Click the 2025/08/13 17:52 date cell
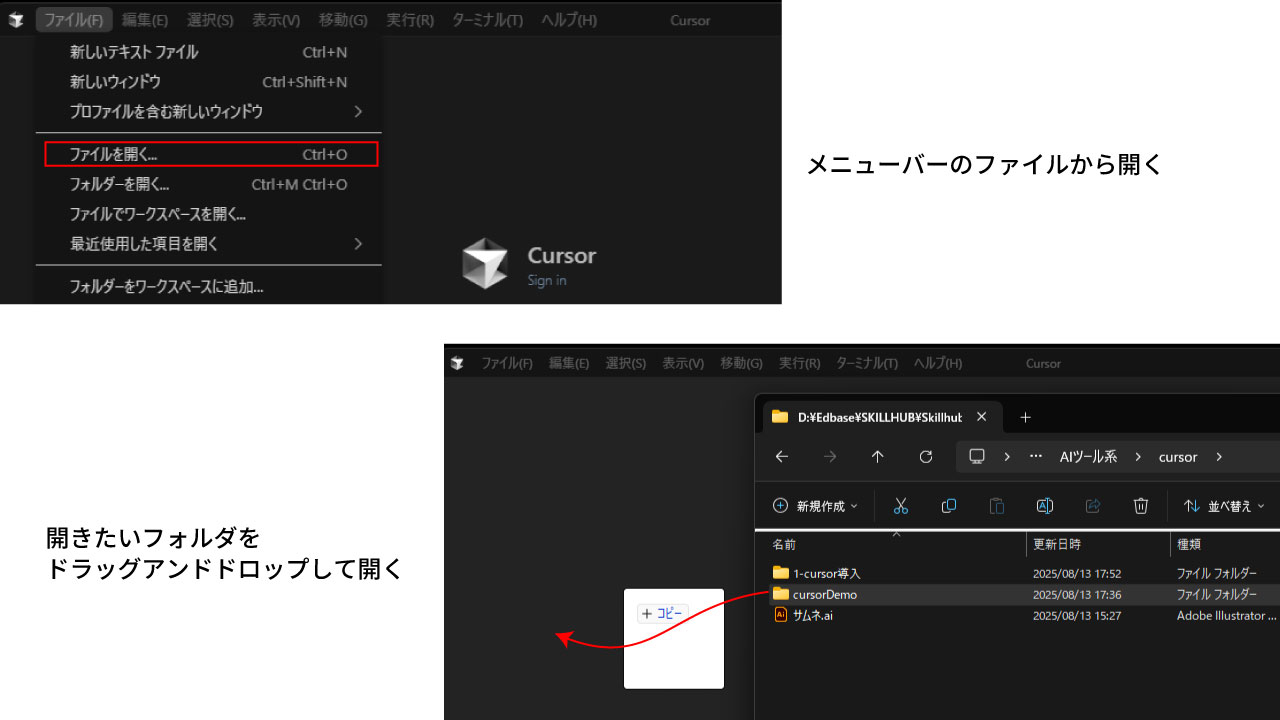 click(1077, 574)
